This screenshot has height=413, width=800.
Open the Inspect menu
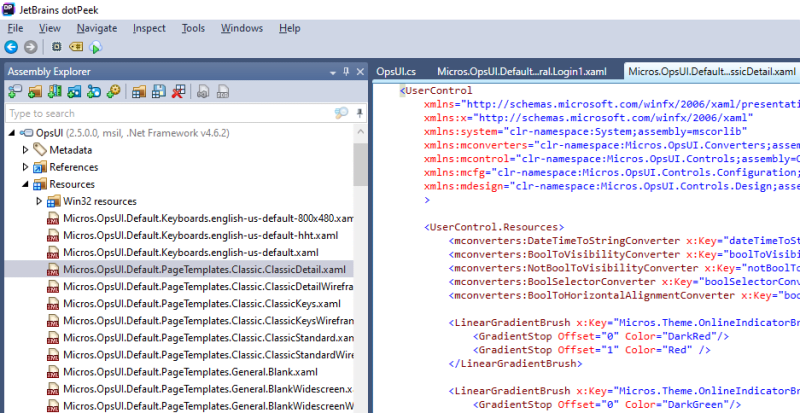coord(149,28)
